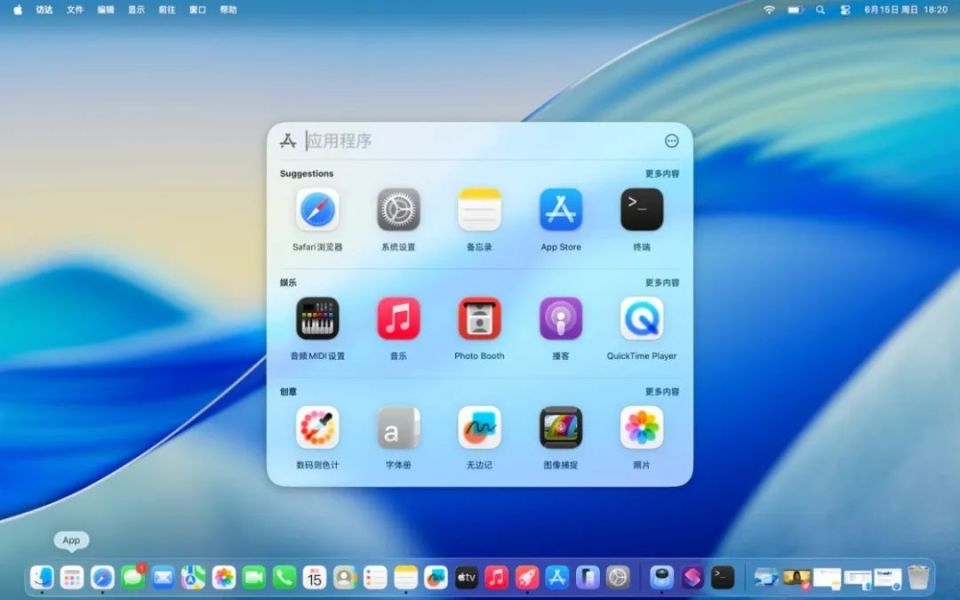This screenshot has height=600, width=960.
Task: Open 数码测色计 app
Action: pyautogui.click(x=317, y=427)
